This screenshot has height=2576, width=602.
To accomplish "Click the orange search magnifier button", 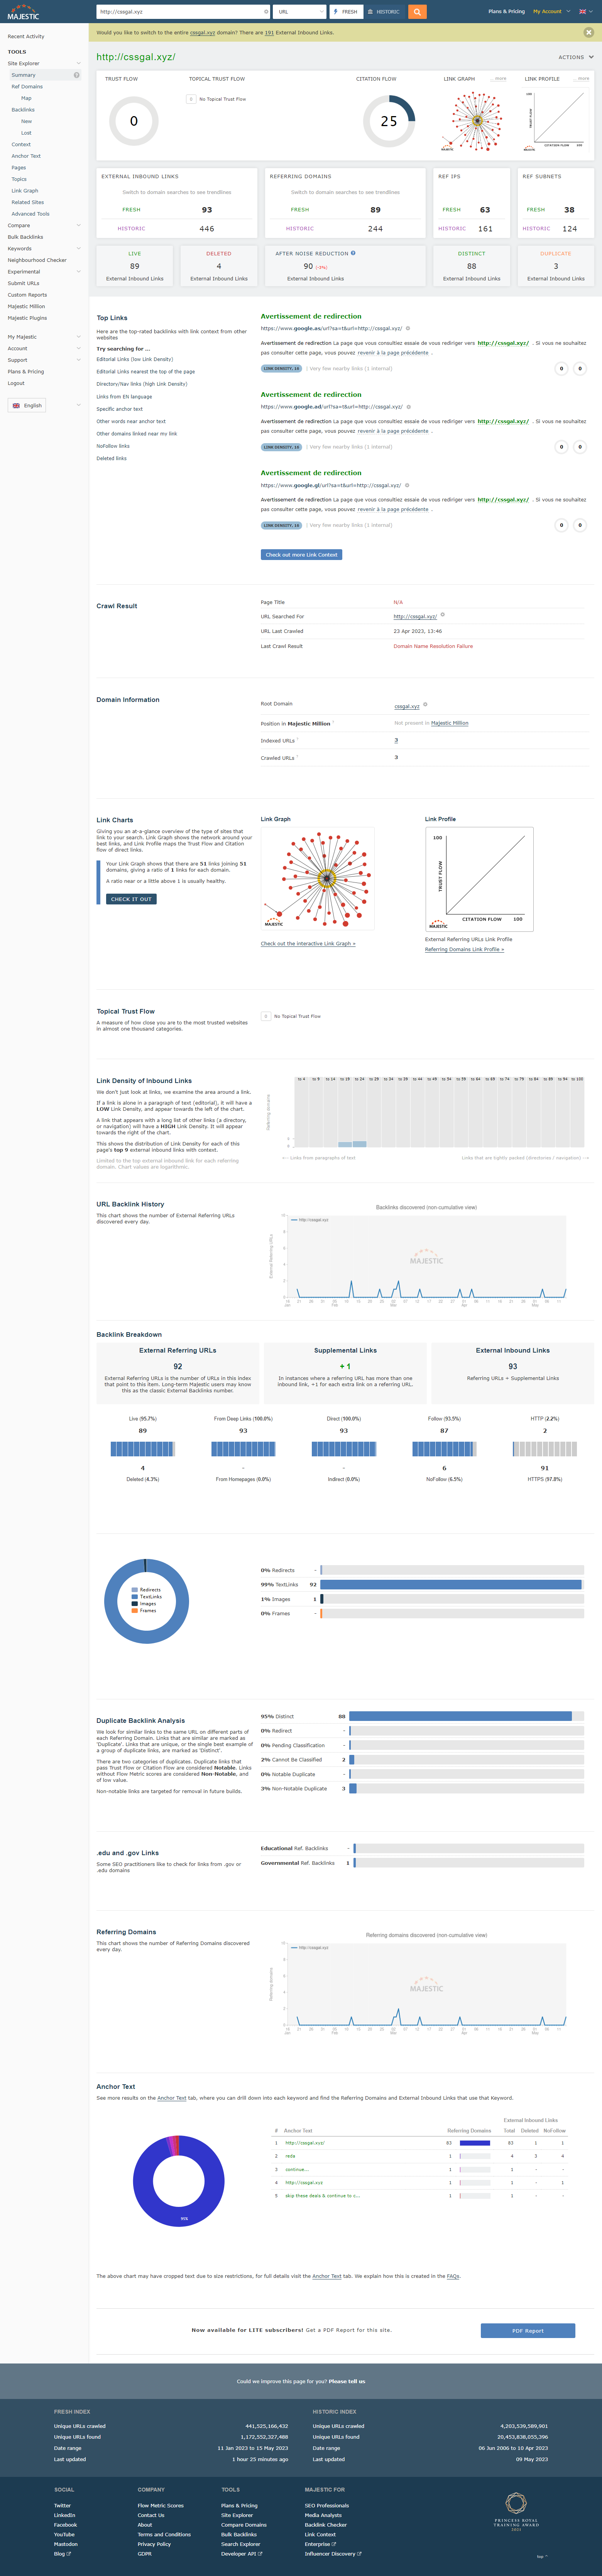I will point(417,12).
